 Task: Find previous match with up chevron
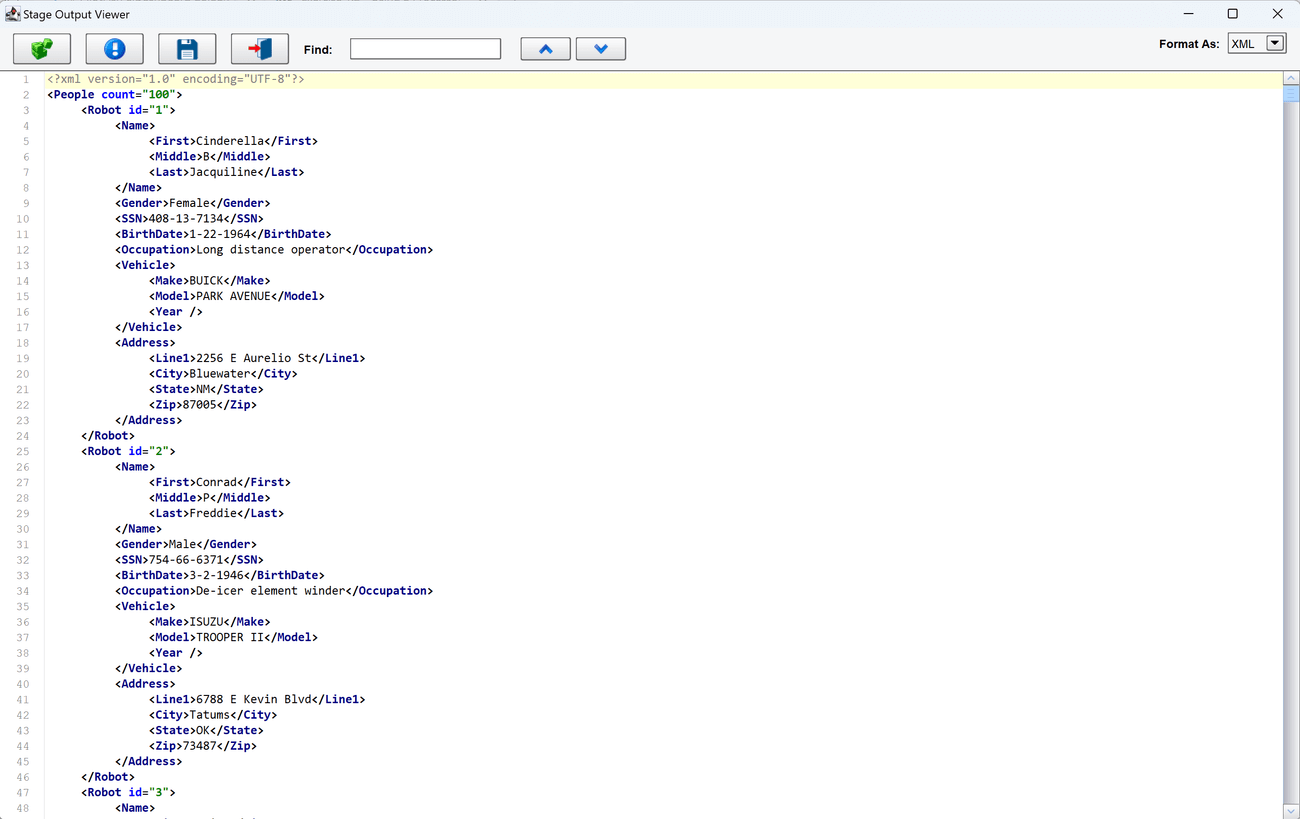pyautogui.click(x=546, y=49)
